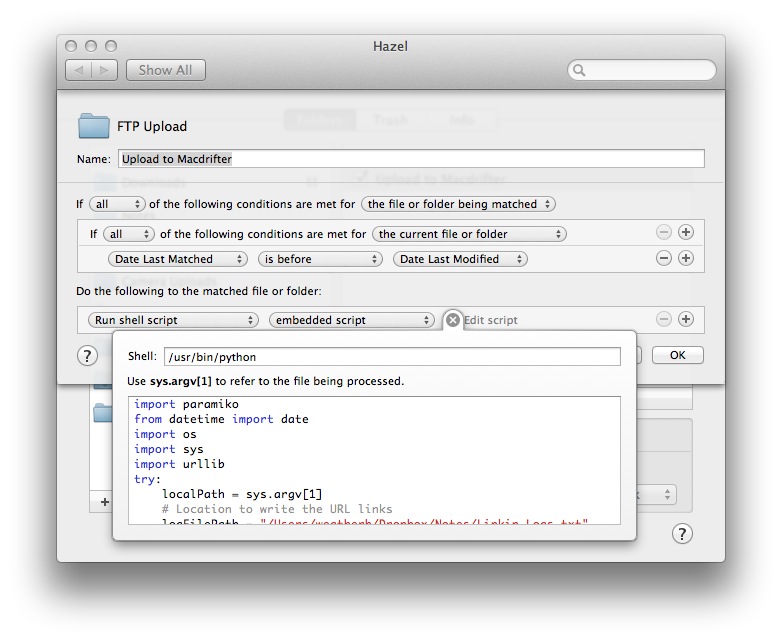This screenshot has height=641, width=782.
Task: Click the add folder plus button behind the sheet
Action: [104, 501]
